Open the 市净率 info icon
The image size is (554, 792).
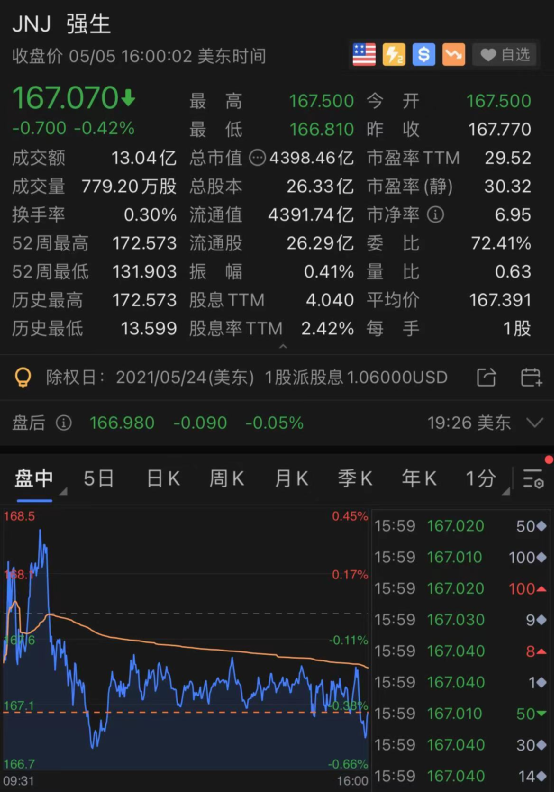pyautogui.click(x=435, y=215)
